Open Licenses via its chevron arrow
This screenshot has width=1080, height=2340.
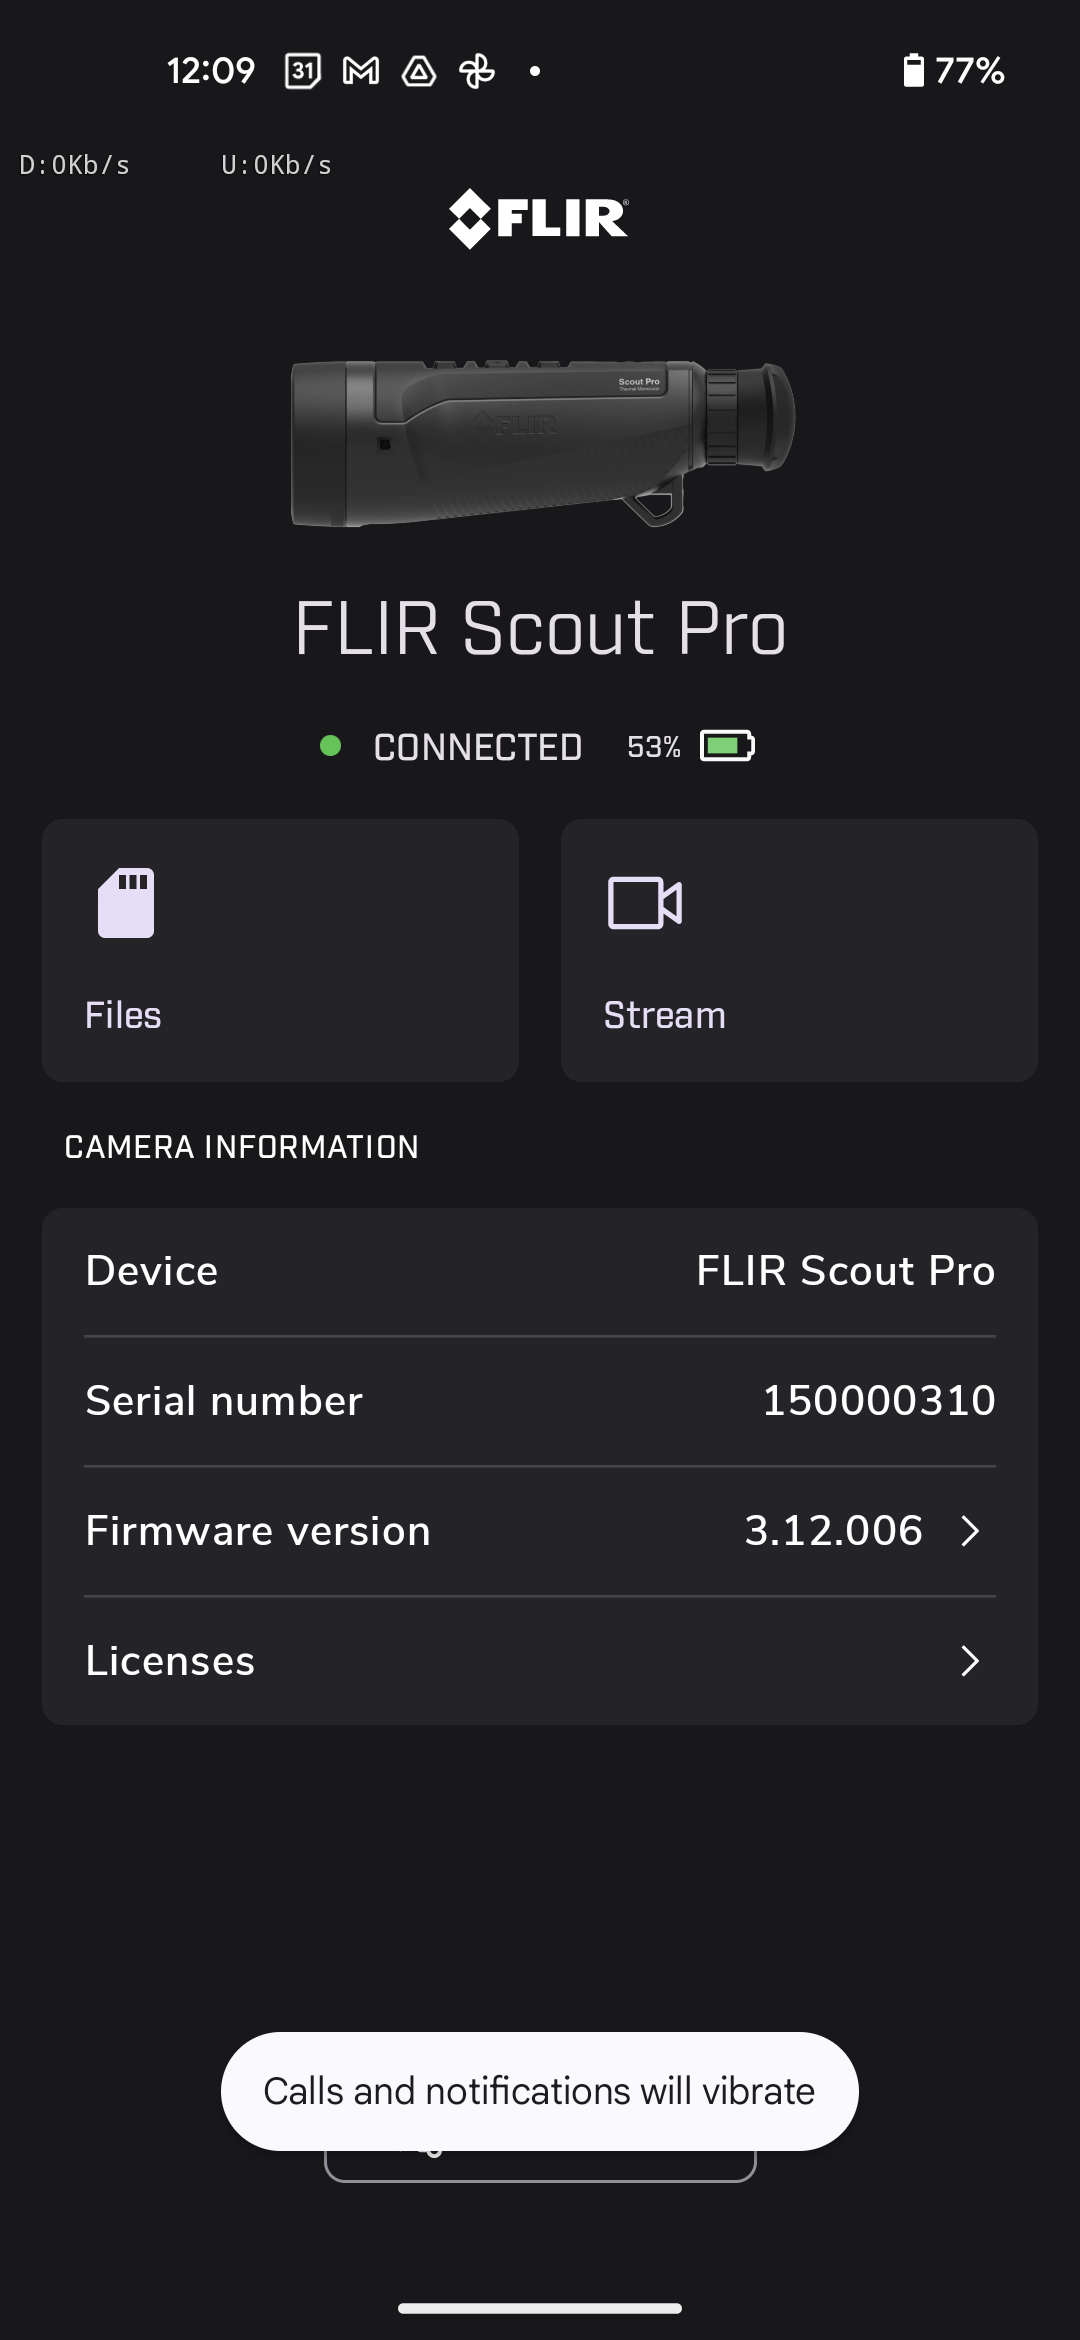(x=969, y=1661)
